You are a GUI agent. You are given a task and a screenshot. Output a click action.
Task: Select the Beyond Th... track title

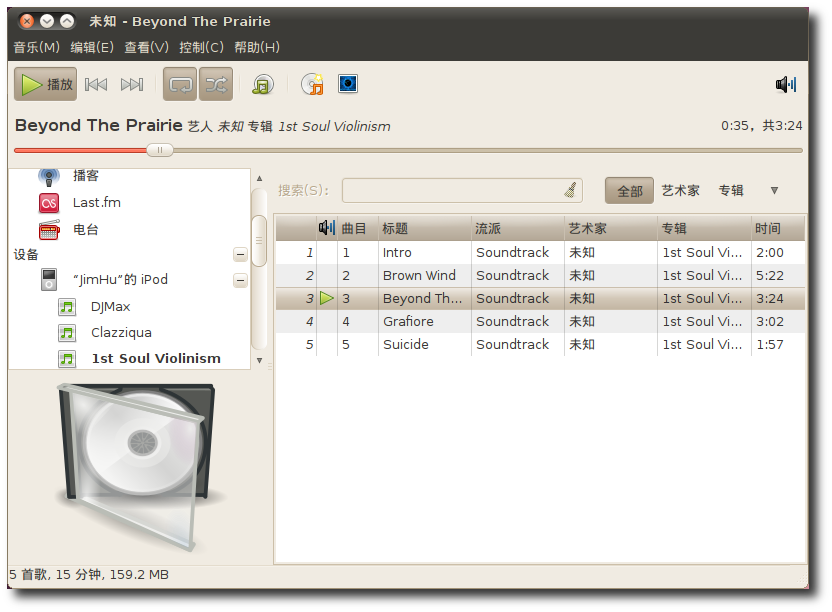pos(422,298)
